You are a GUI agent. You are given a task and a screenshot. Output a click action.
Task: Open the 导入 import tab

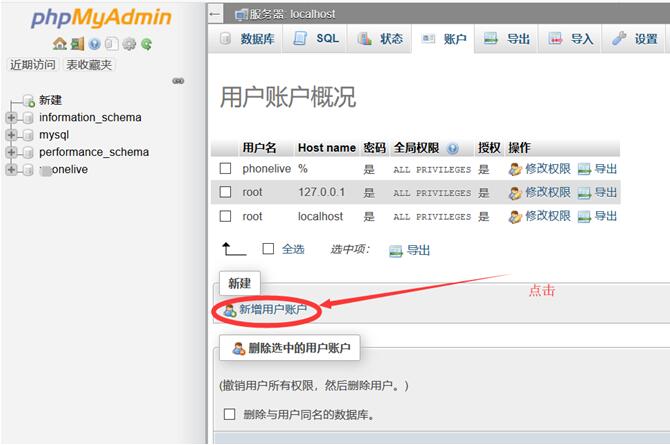coord(570,39)
